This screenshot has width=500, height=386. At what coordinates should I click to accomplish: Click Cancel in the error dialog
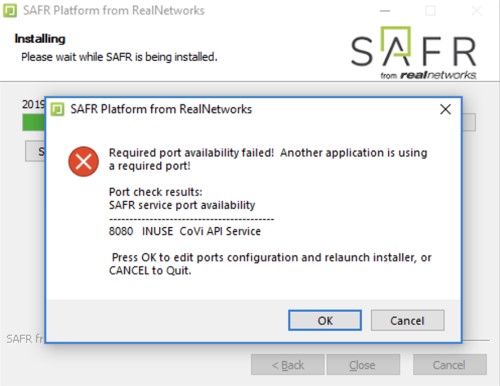click(x=407, y=320)
